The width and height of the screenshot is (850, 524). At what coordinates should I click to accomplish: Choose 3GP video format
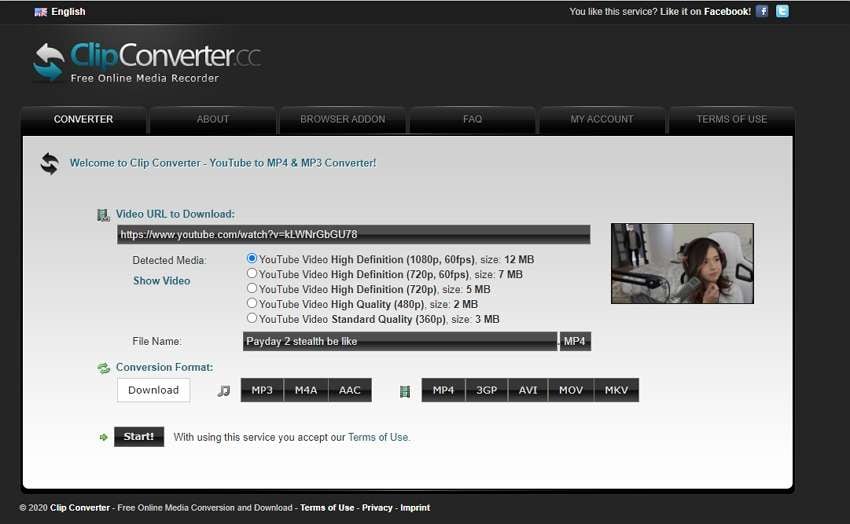pos(487,390)
